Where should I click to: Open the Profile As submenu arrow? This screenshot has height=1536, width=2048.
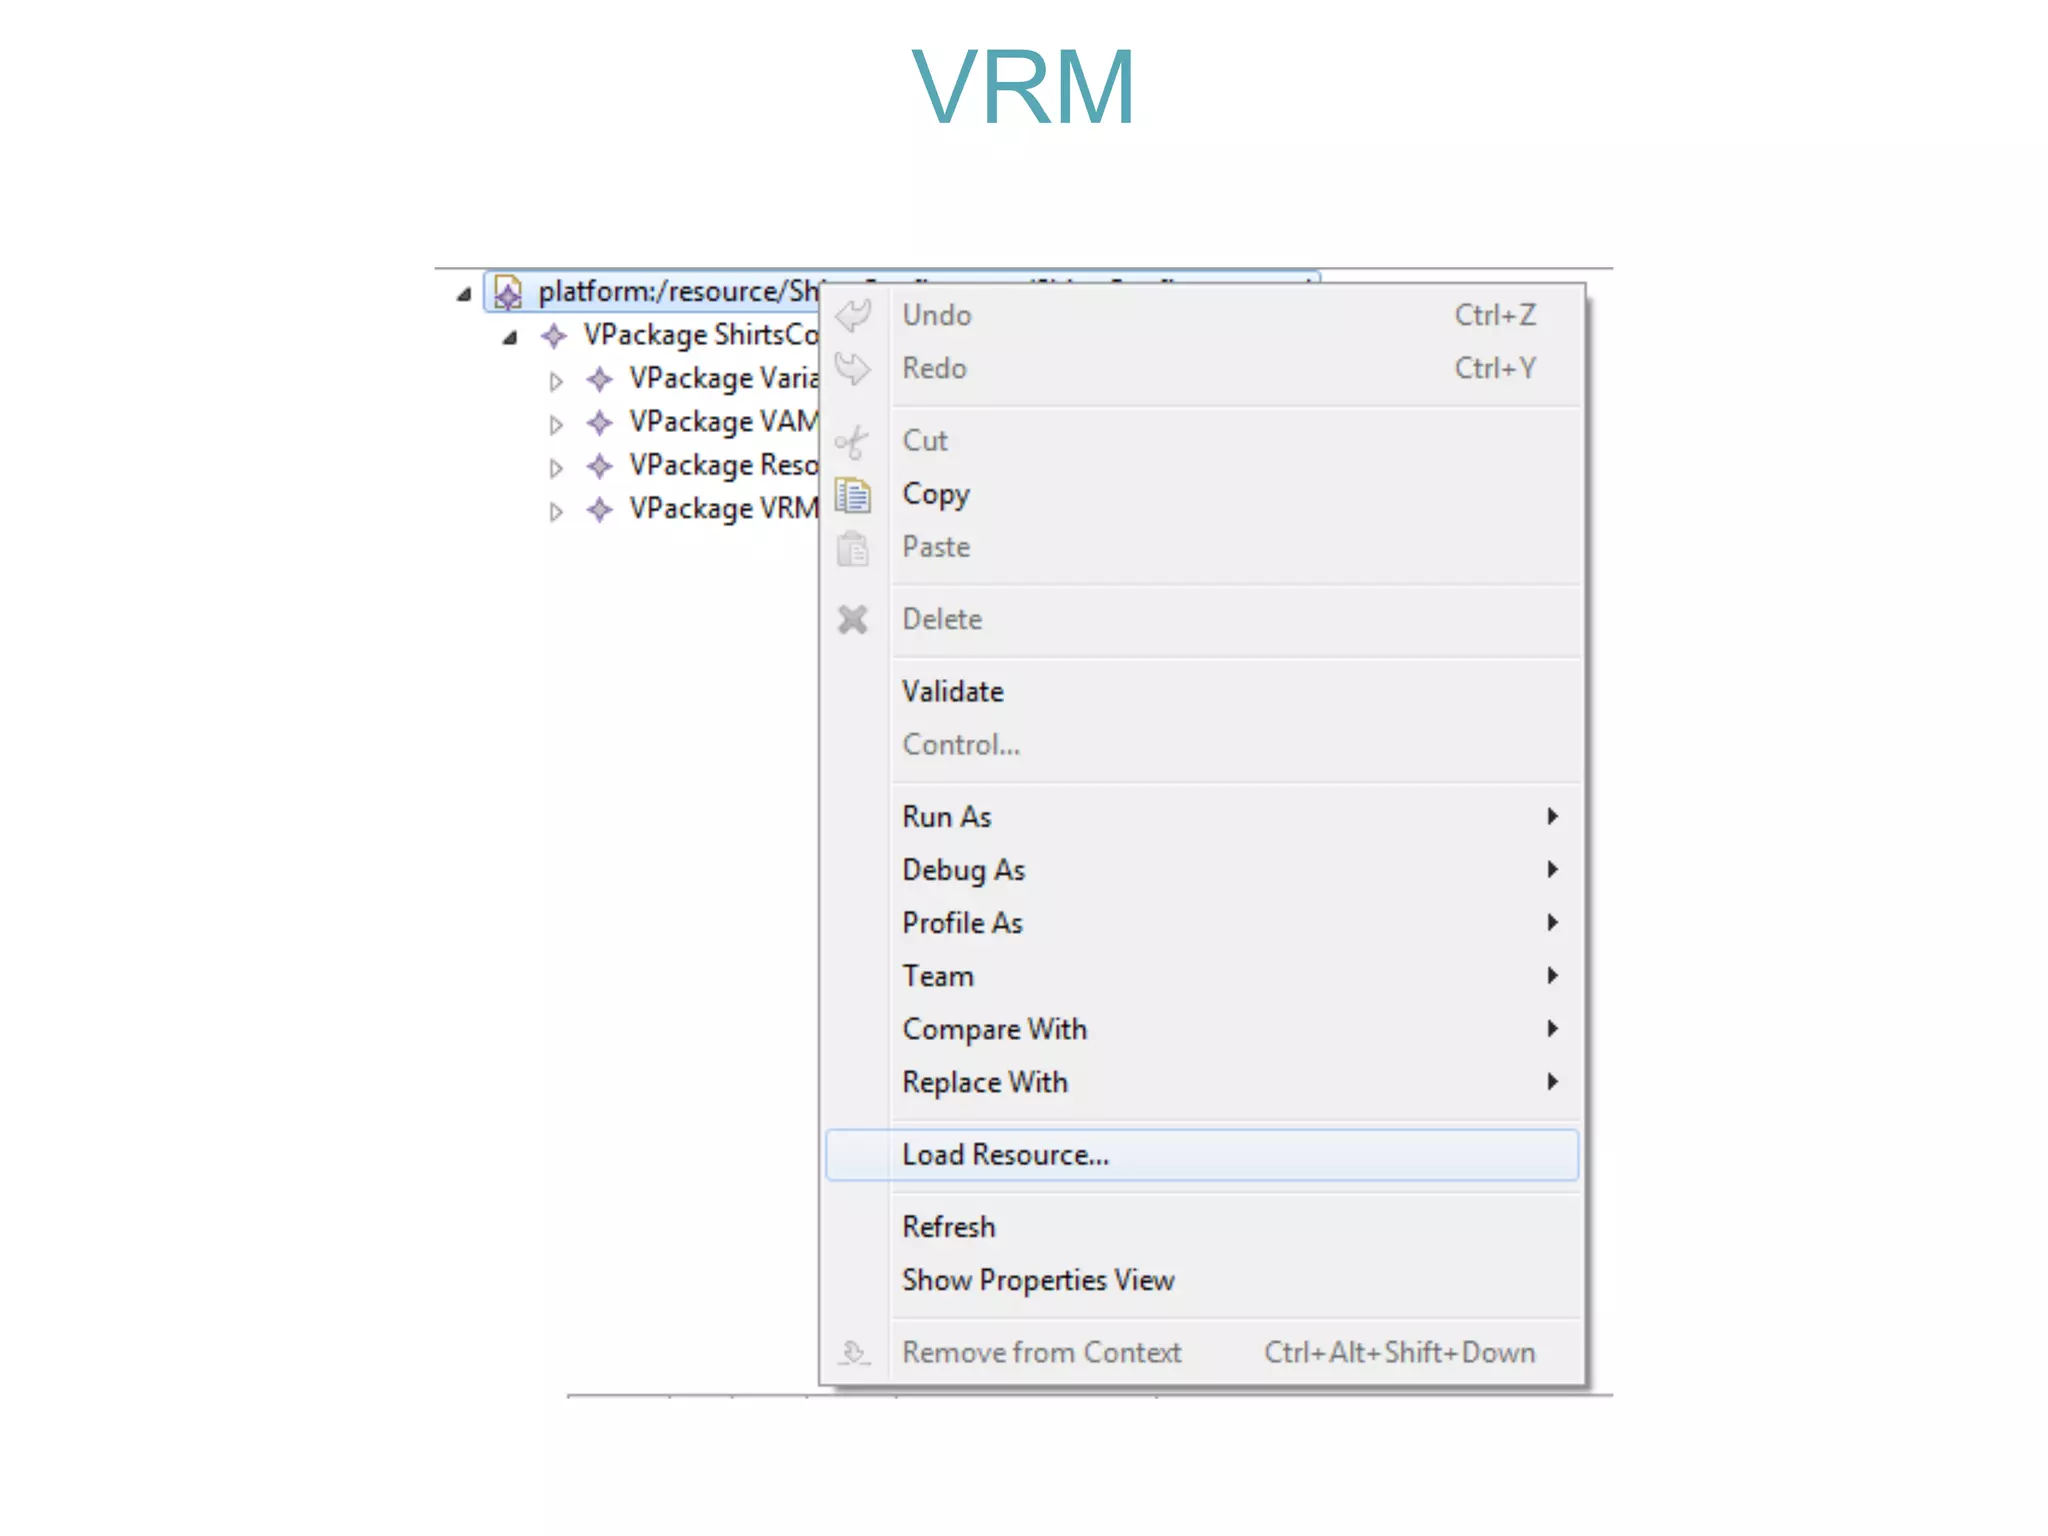point(1552,923)
